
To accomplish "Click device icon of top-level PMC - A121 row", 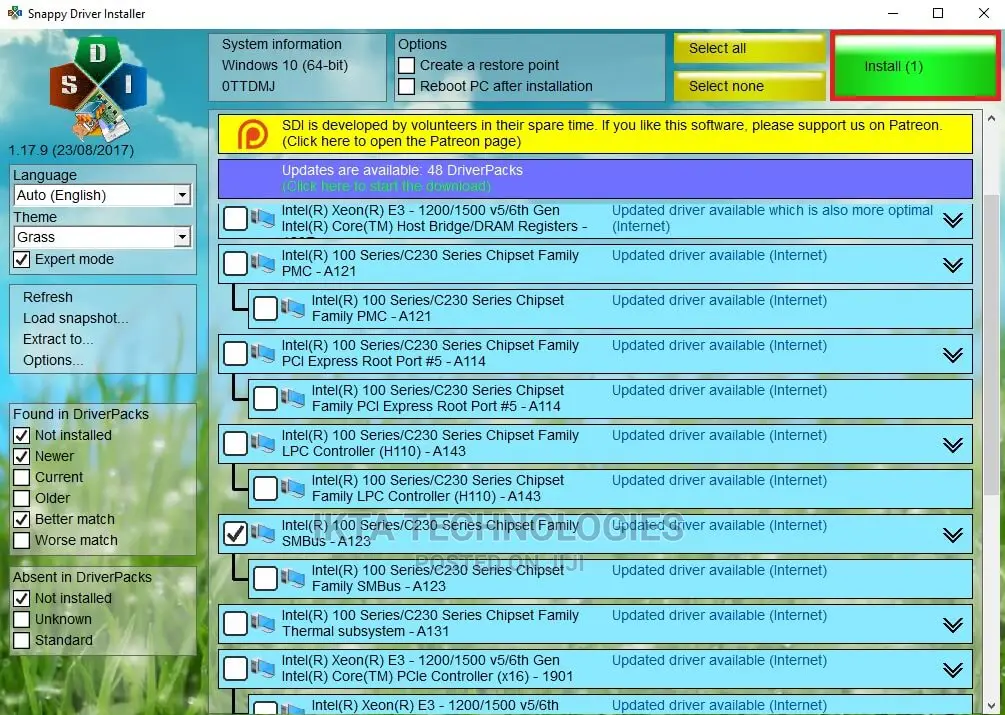I will (263, 263).
